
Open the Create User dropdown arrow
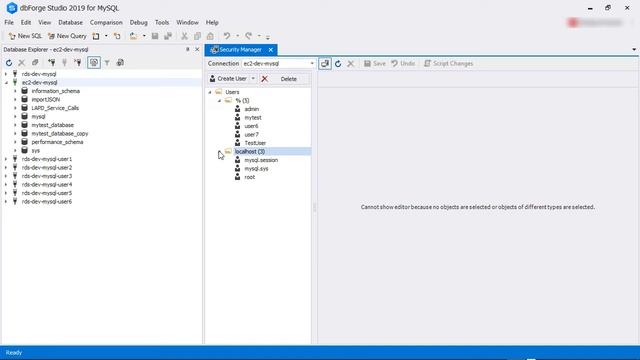point(253,79)
